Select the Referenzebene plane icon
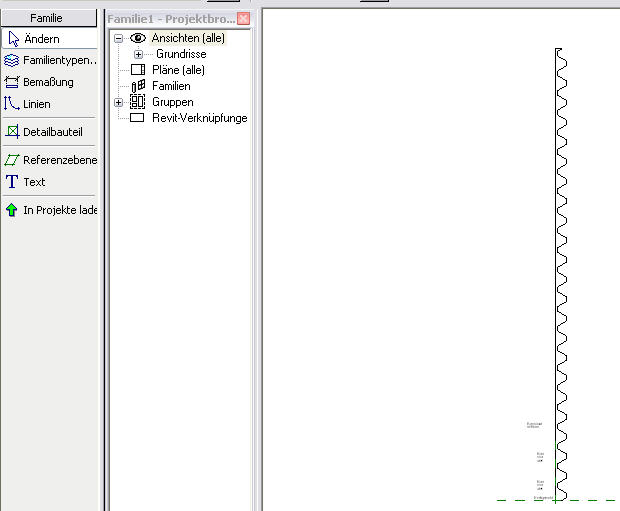Viewport: 620px width, 511px height. (x=12, y=160)
